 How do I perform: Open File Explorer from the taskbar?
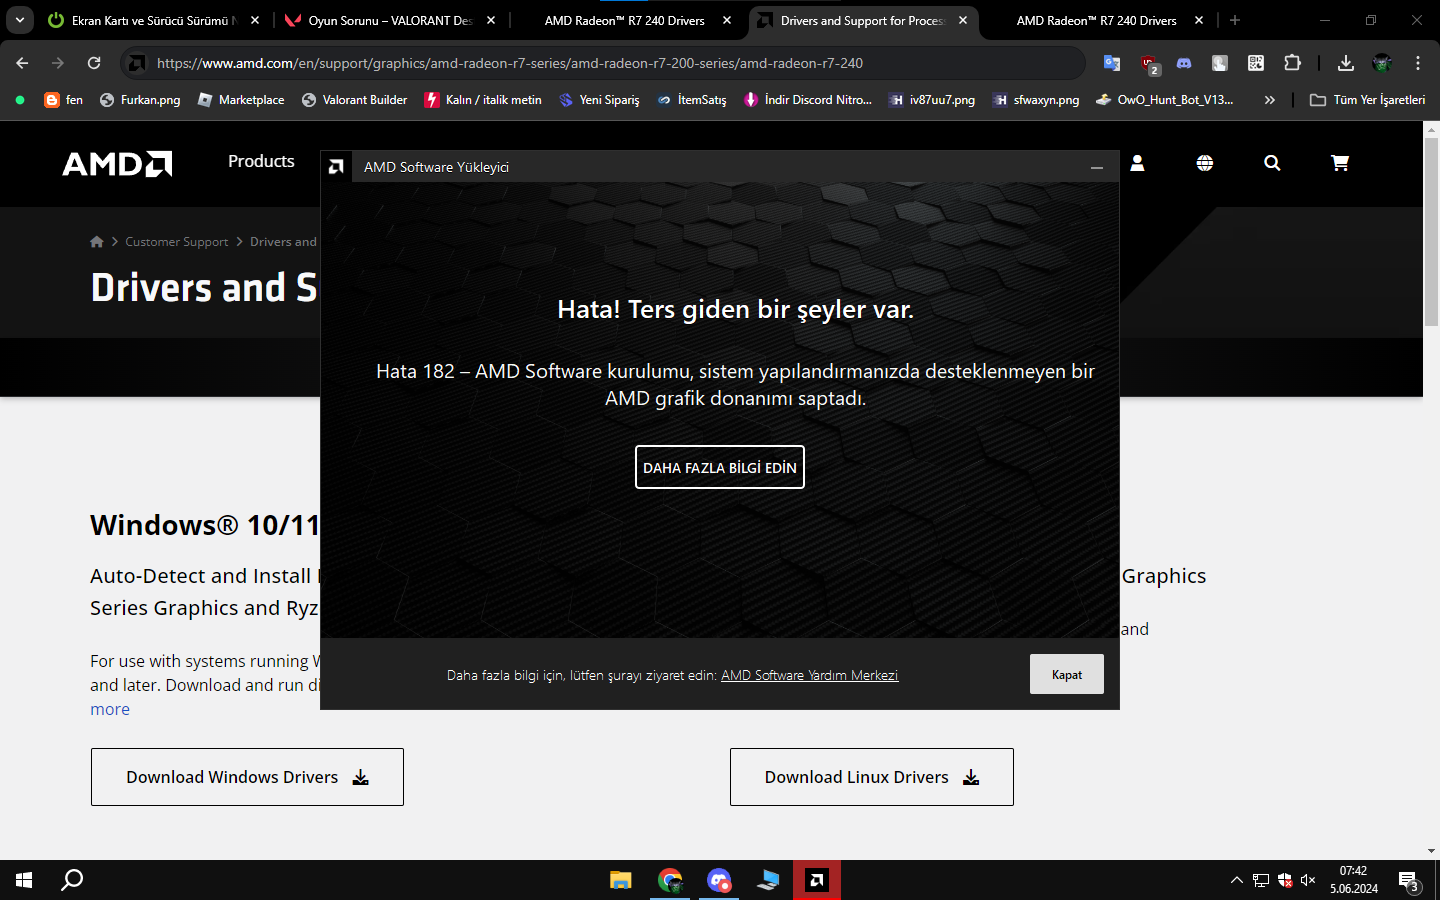click(x=621, y=880)
